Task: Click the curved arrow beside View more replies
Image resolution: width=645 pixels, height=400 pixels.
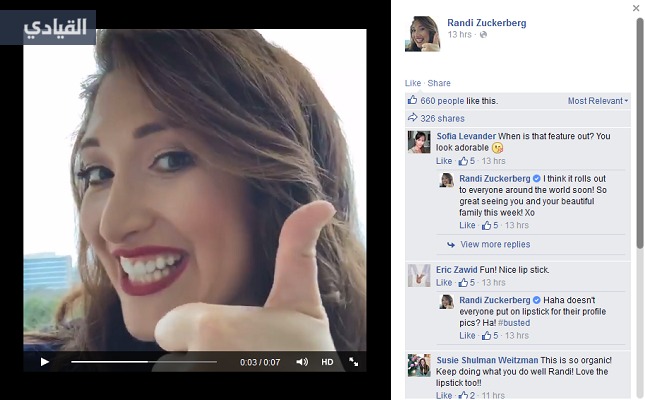Action: point(451,245)
